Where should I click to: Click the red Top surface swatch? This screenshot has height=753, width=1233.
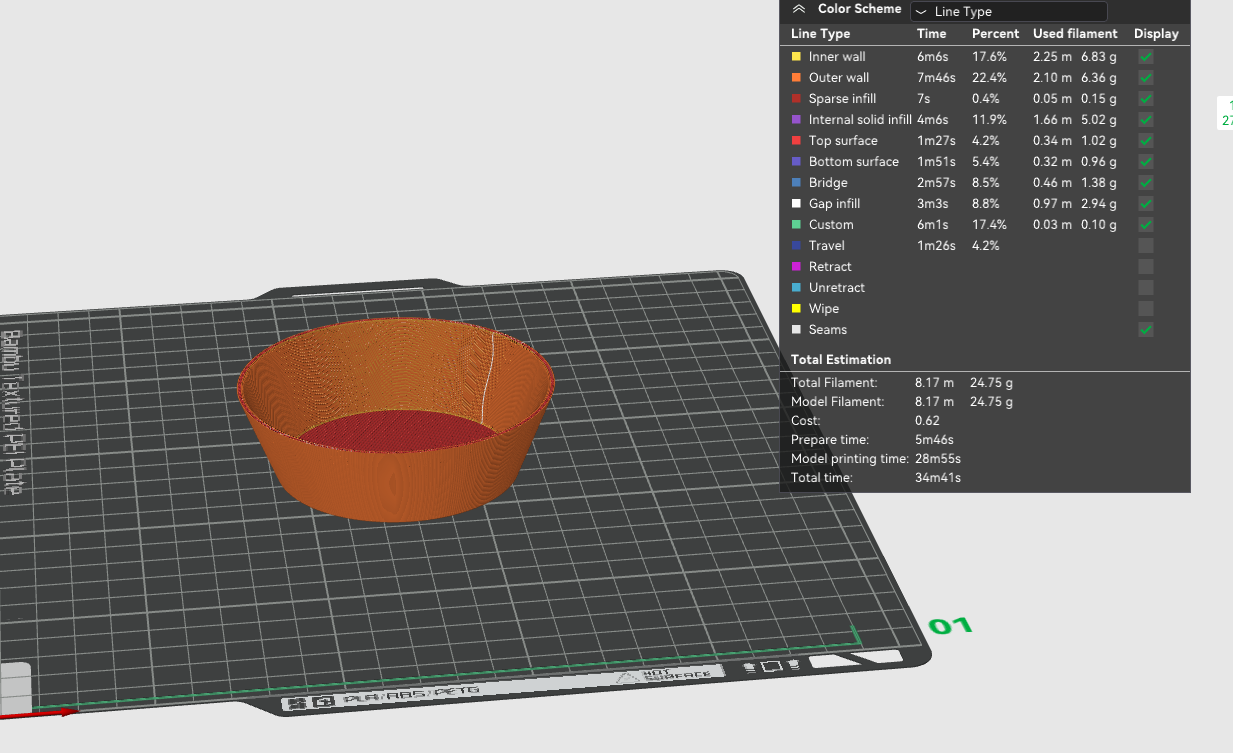click(x=796, y=141)
